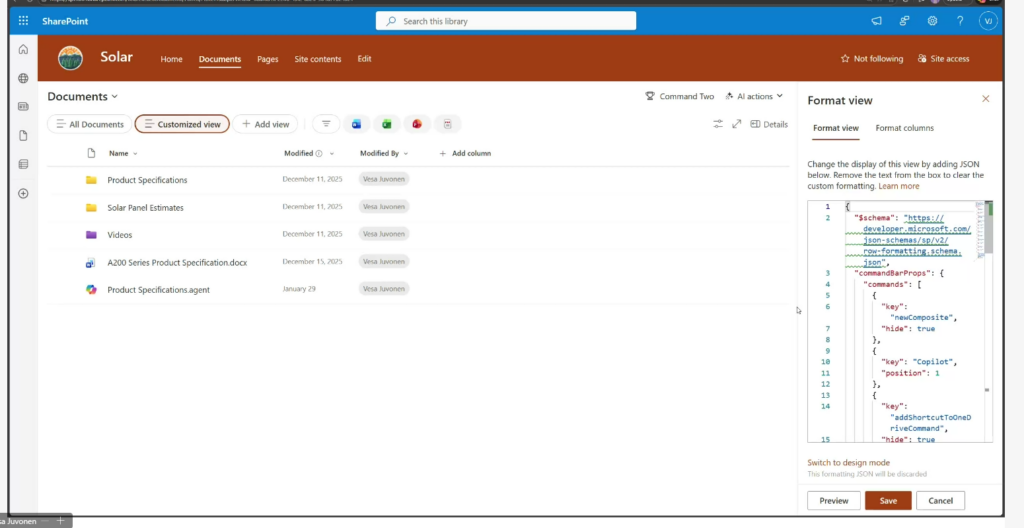Viewport: 1024px width, 528px height.
Task: Toggle the Not following star
Action: point(871,59)
